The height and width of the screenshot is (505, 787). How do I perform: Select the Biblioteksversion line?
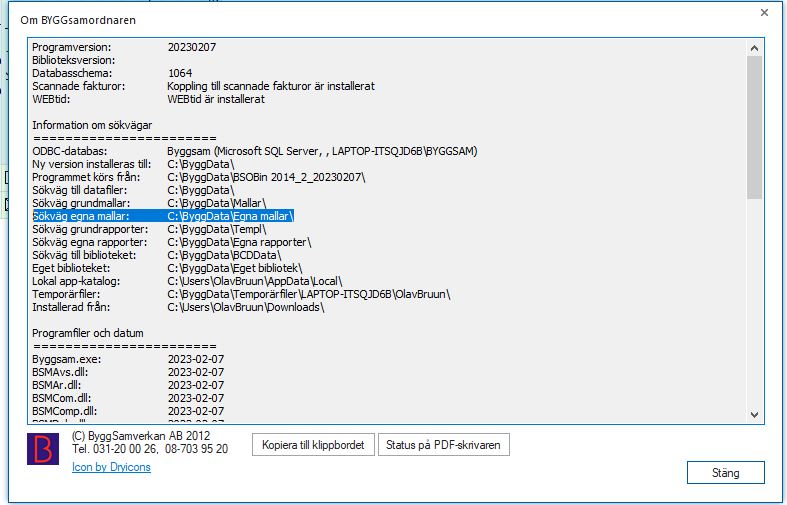[x=74, y=60]
